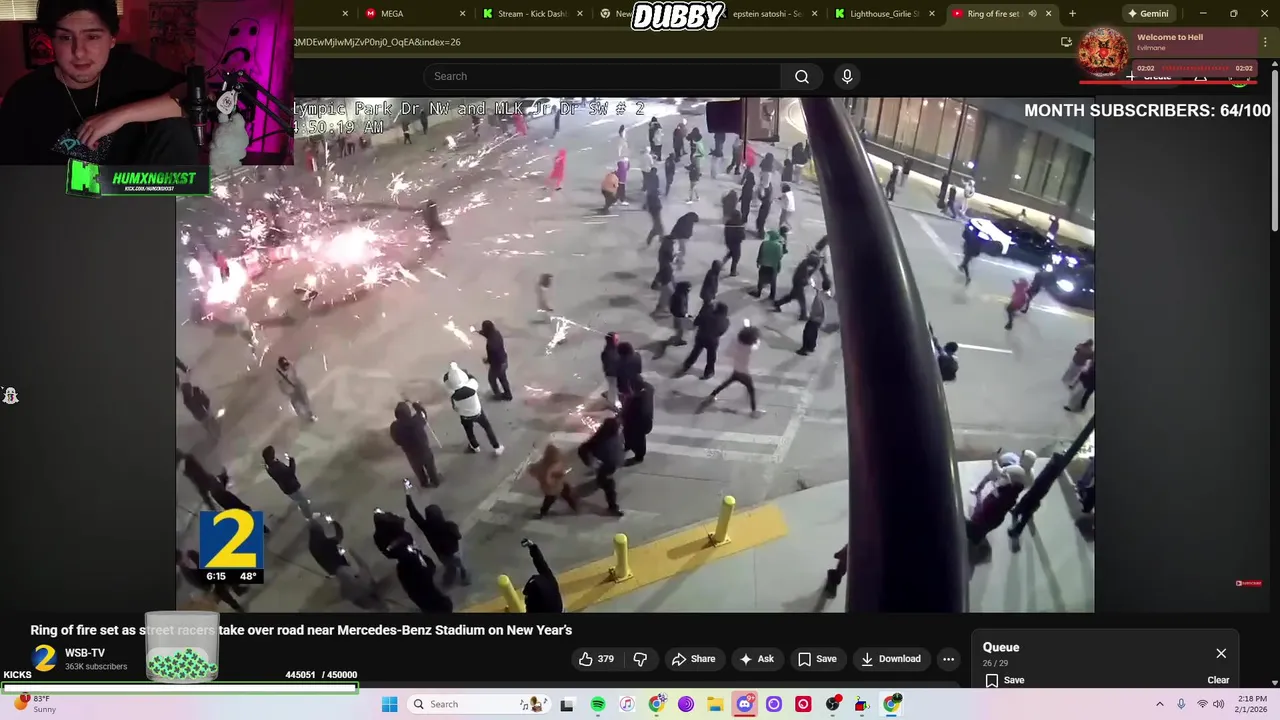
Task: Save the video to a playlist
Action: tap(817, 659)
